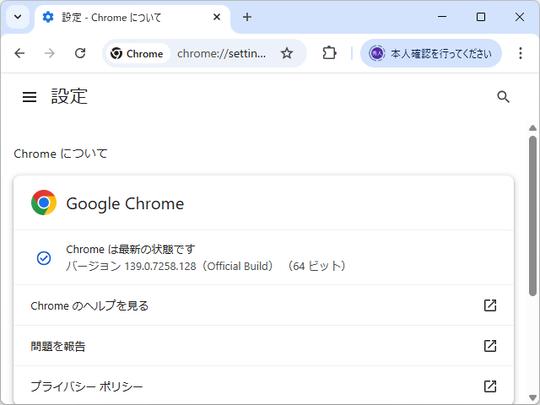Click the Chrome site info chip

pos(137,53)
